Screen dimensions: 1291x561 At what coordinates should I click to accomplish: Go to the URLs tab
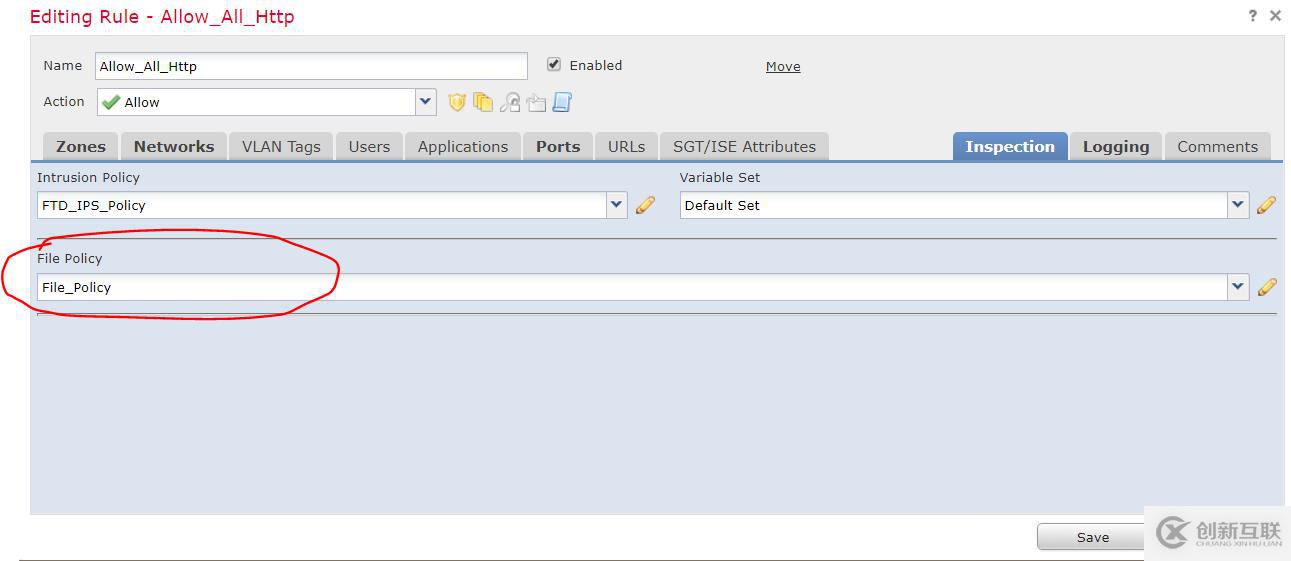(x=627, y=146)
